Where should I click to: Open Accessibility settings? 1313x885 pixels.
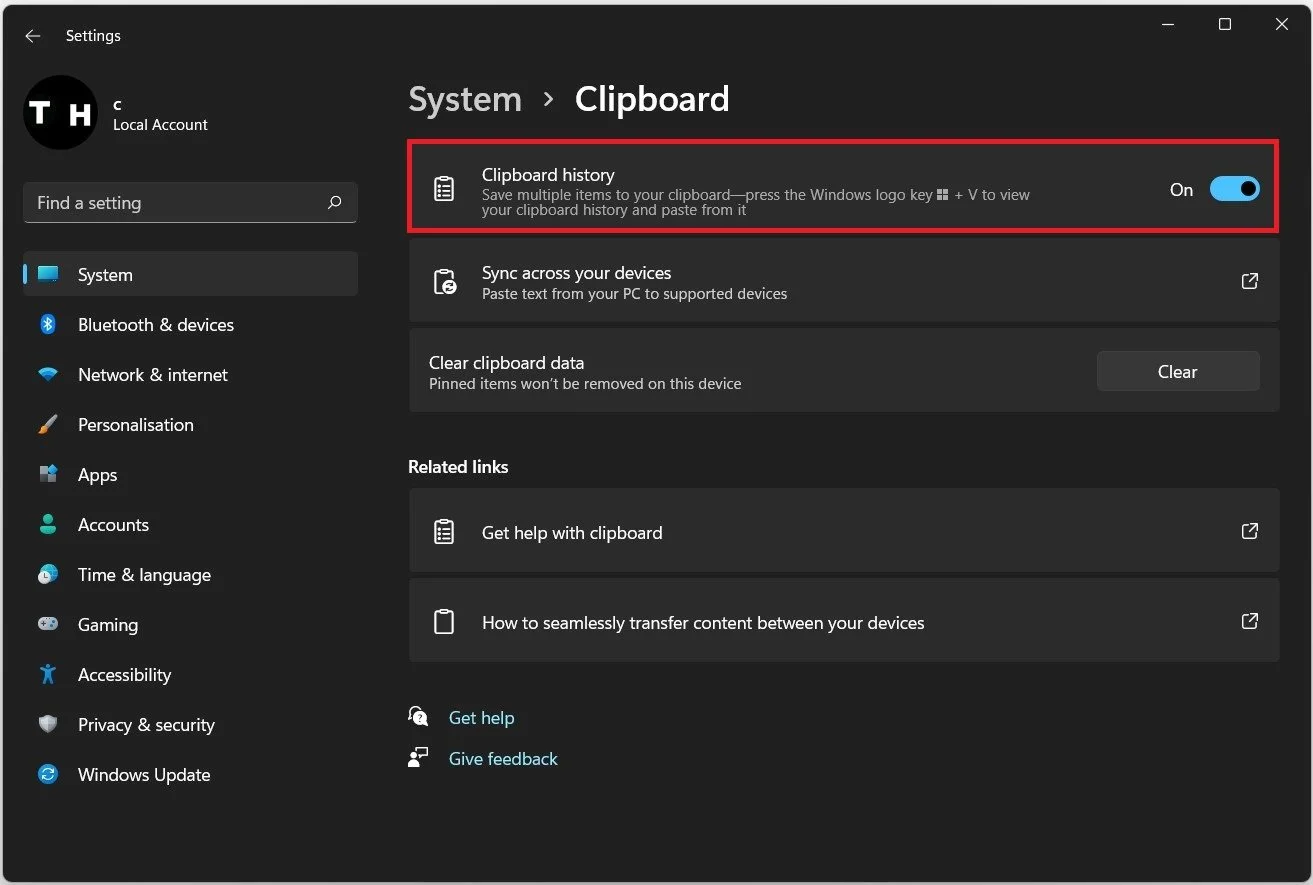coord(190,674)
